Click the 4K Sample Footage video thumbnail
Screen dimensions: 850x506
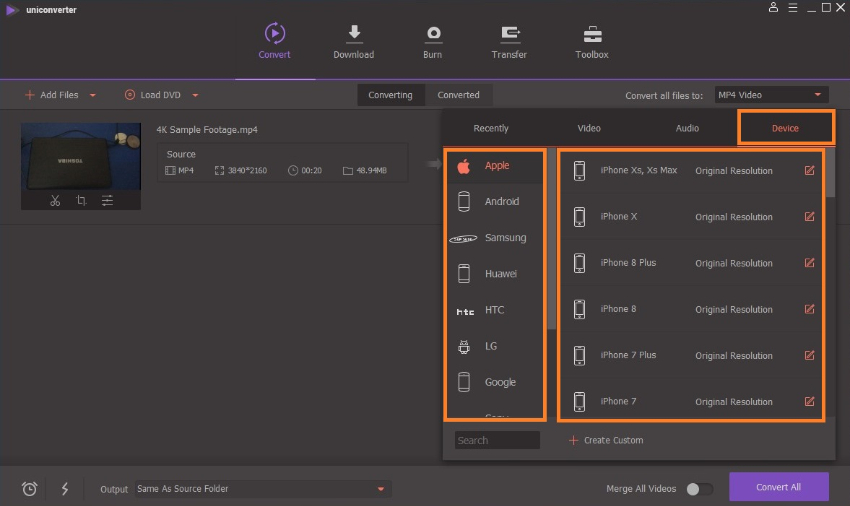point(81,156)
